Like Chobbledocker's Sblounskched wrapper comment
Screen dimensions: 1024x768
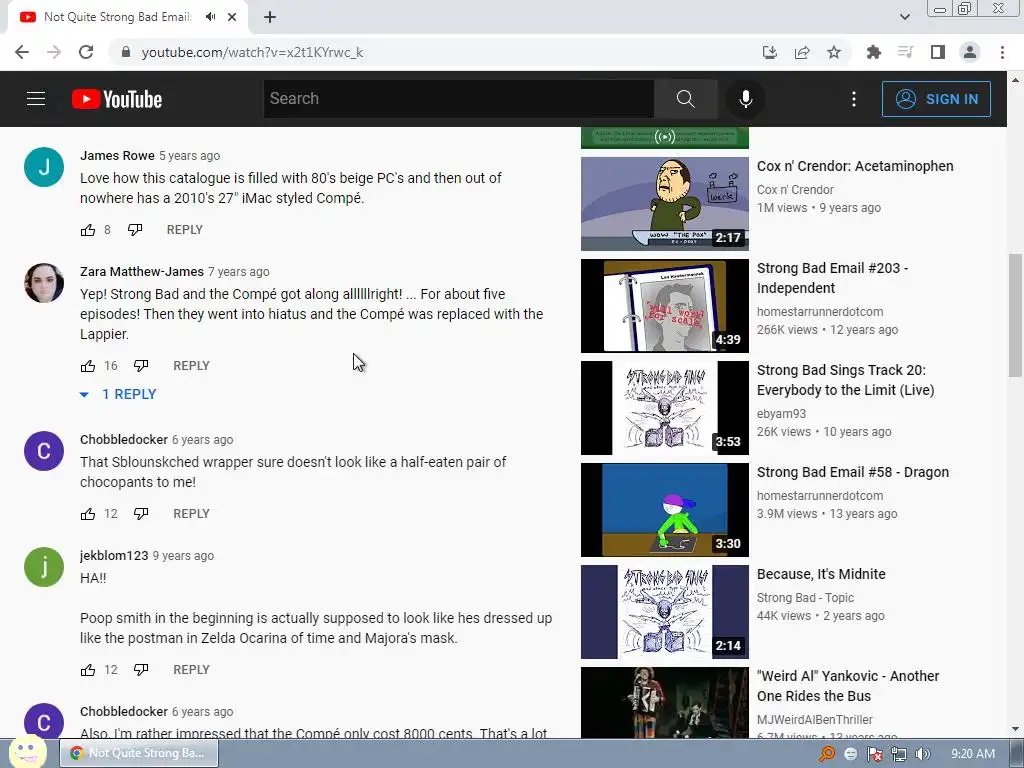(88, 514)
